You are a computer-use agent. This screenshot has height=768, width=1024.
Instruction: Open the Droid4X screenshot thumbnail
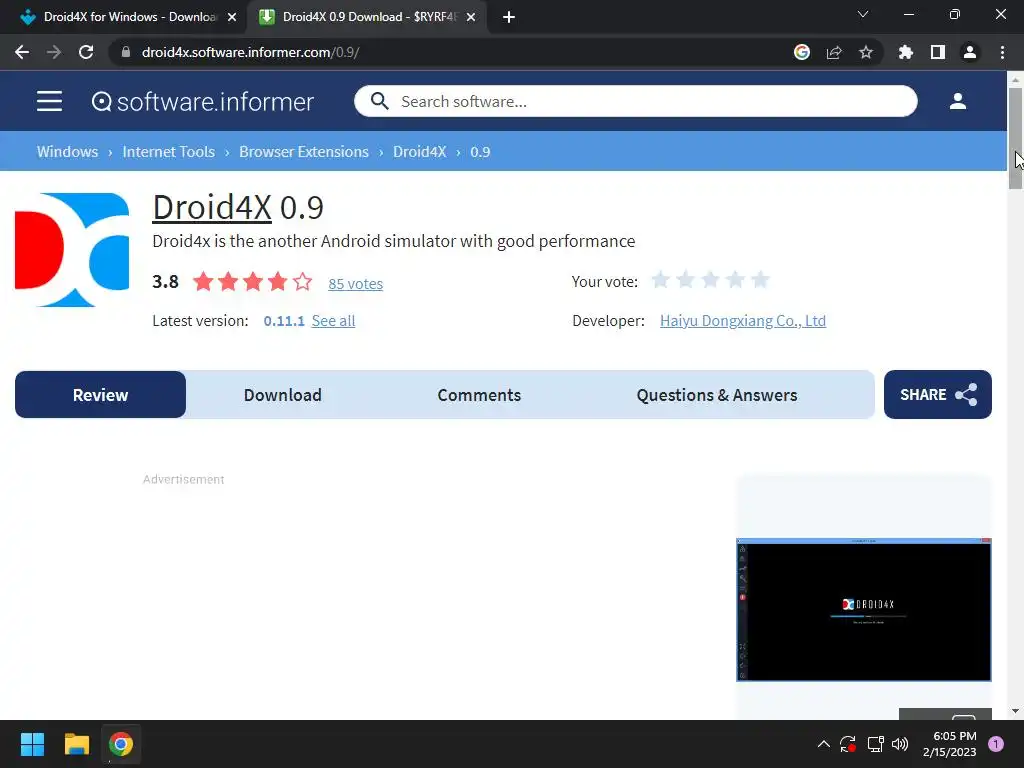tap(863, 610)
